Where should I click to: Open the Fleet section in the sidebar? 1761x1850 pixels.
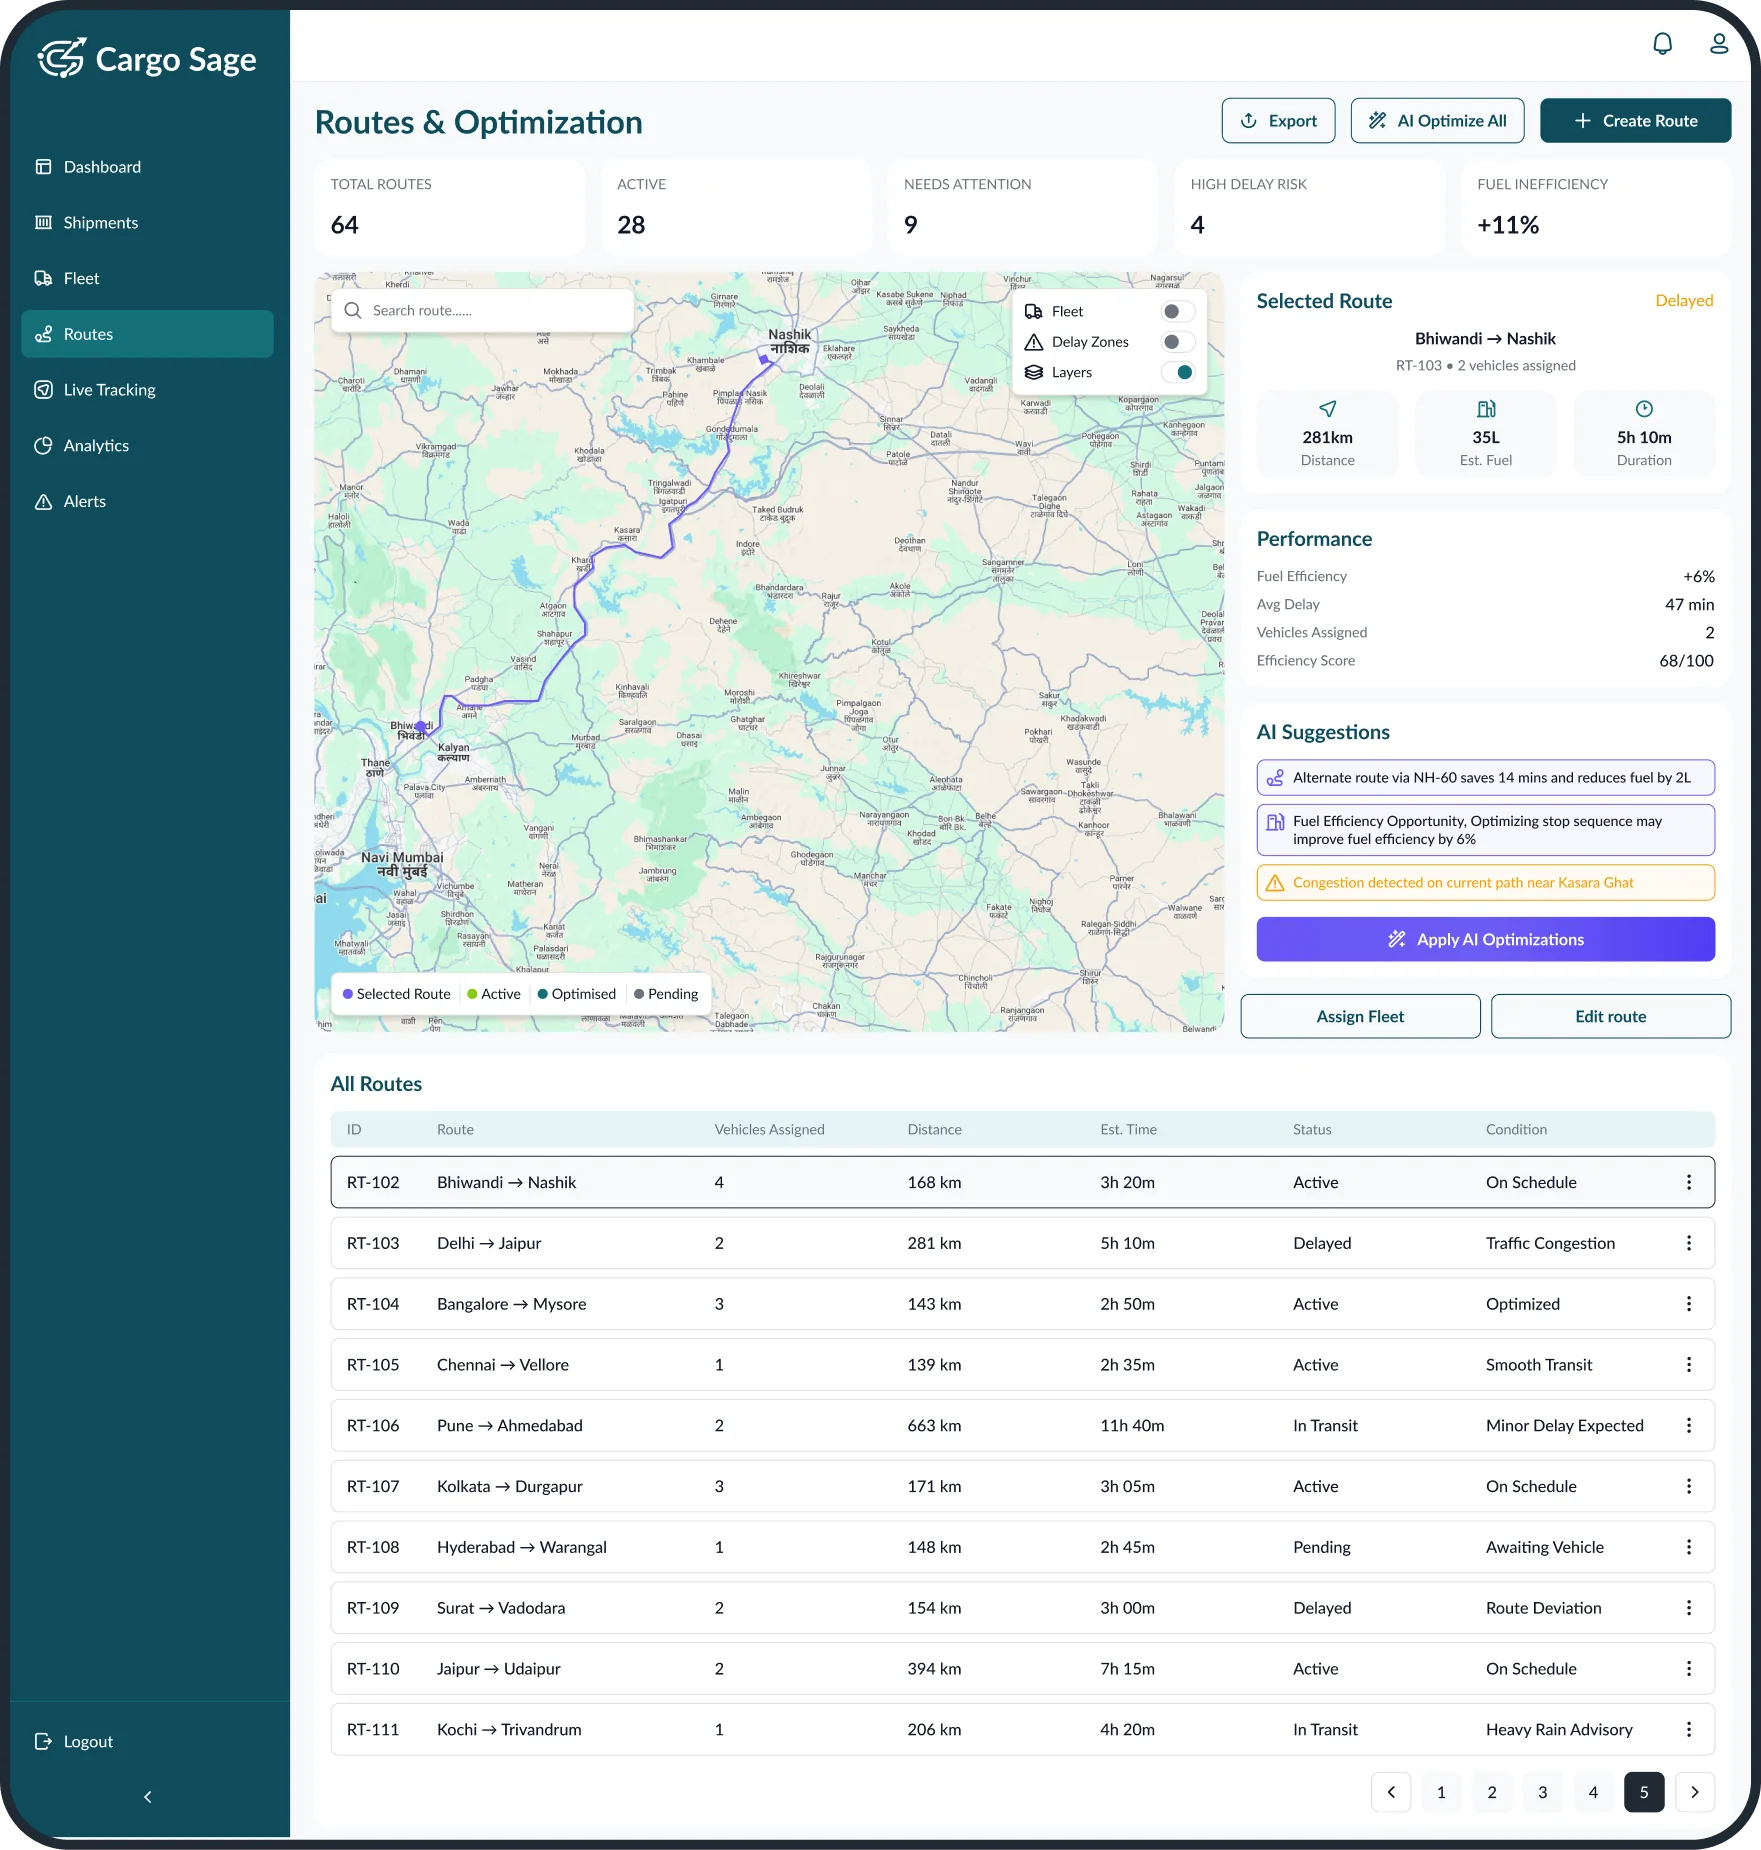(x=81, y=277)
